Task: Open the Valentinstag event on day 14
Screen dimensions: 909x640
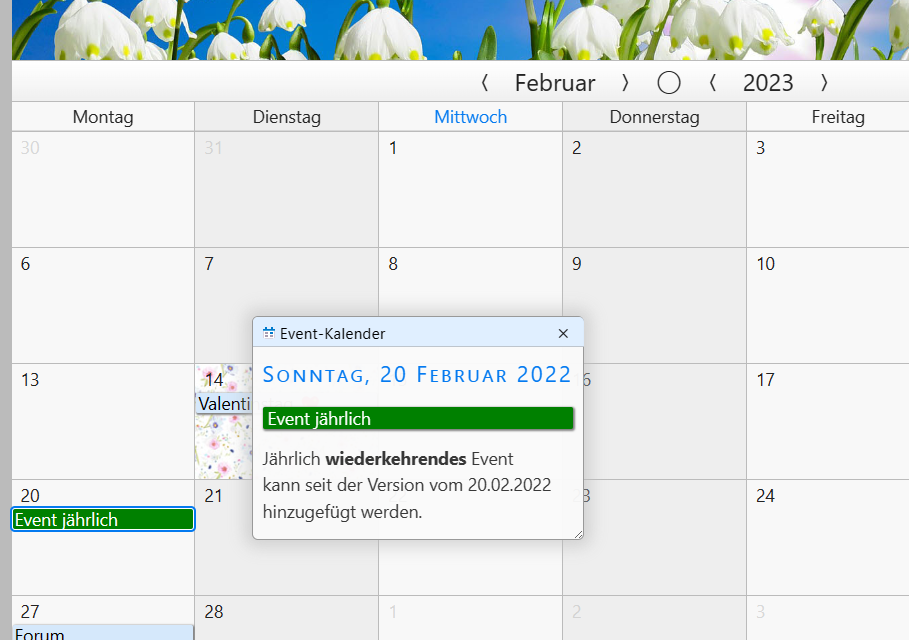Action: [x=224, y=403]
